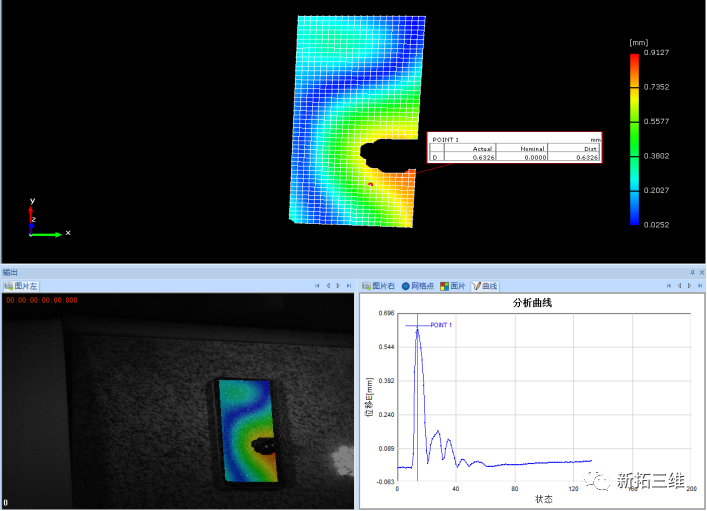Go to next tab in right curve panel
The width and height of the screenshot is (707, 511).
point(689,285)
